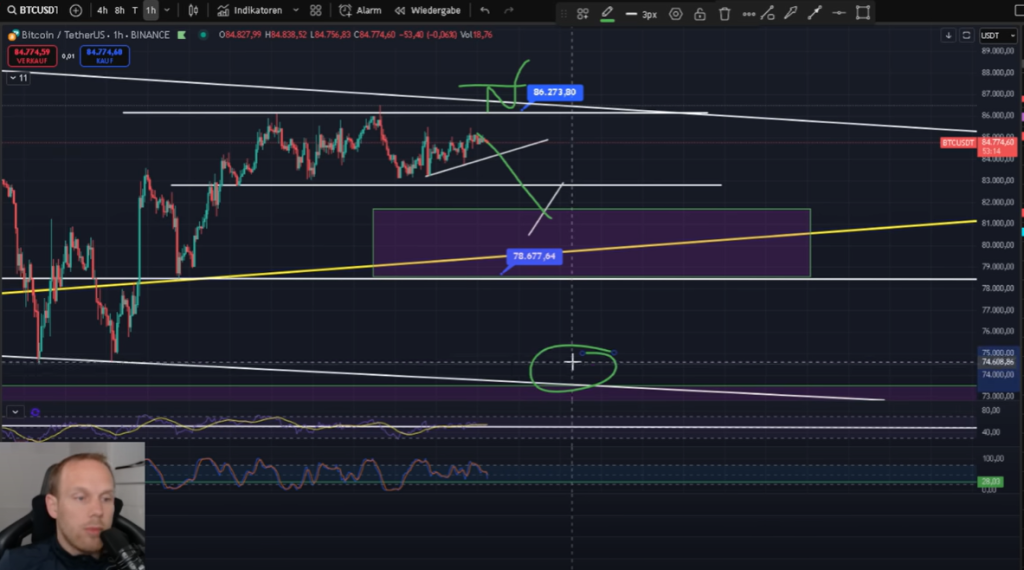The width and height of the screenshot is (1024, 570).
Task: Switch to the daily T timeframe
Action: click(x=135, y=10)
